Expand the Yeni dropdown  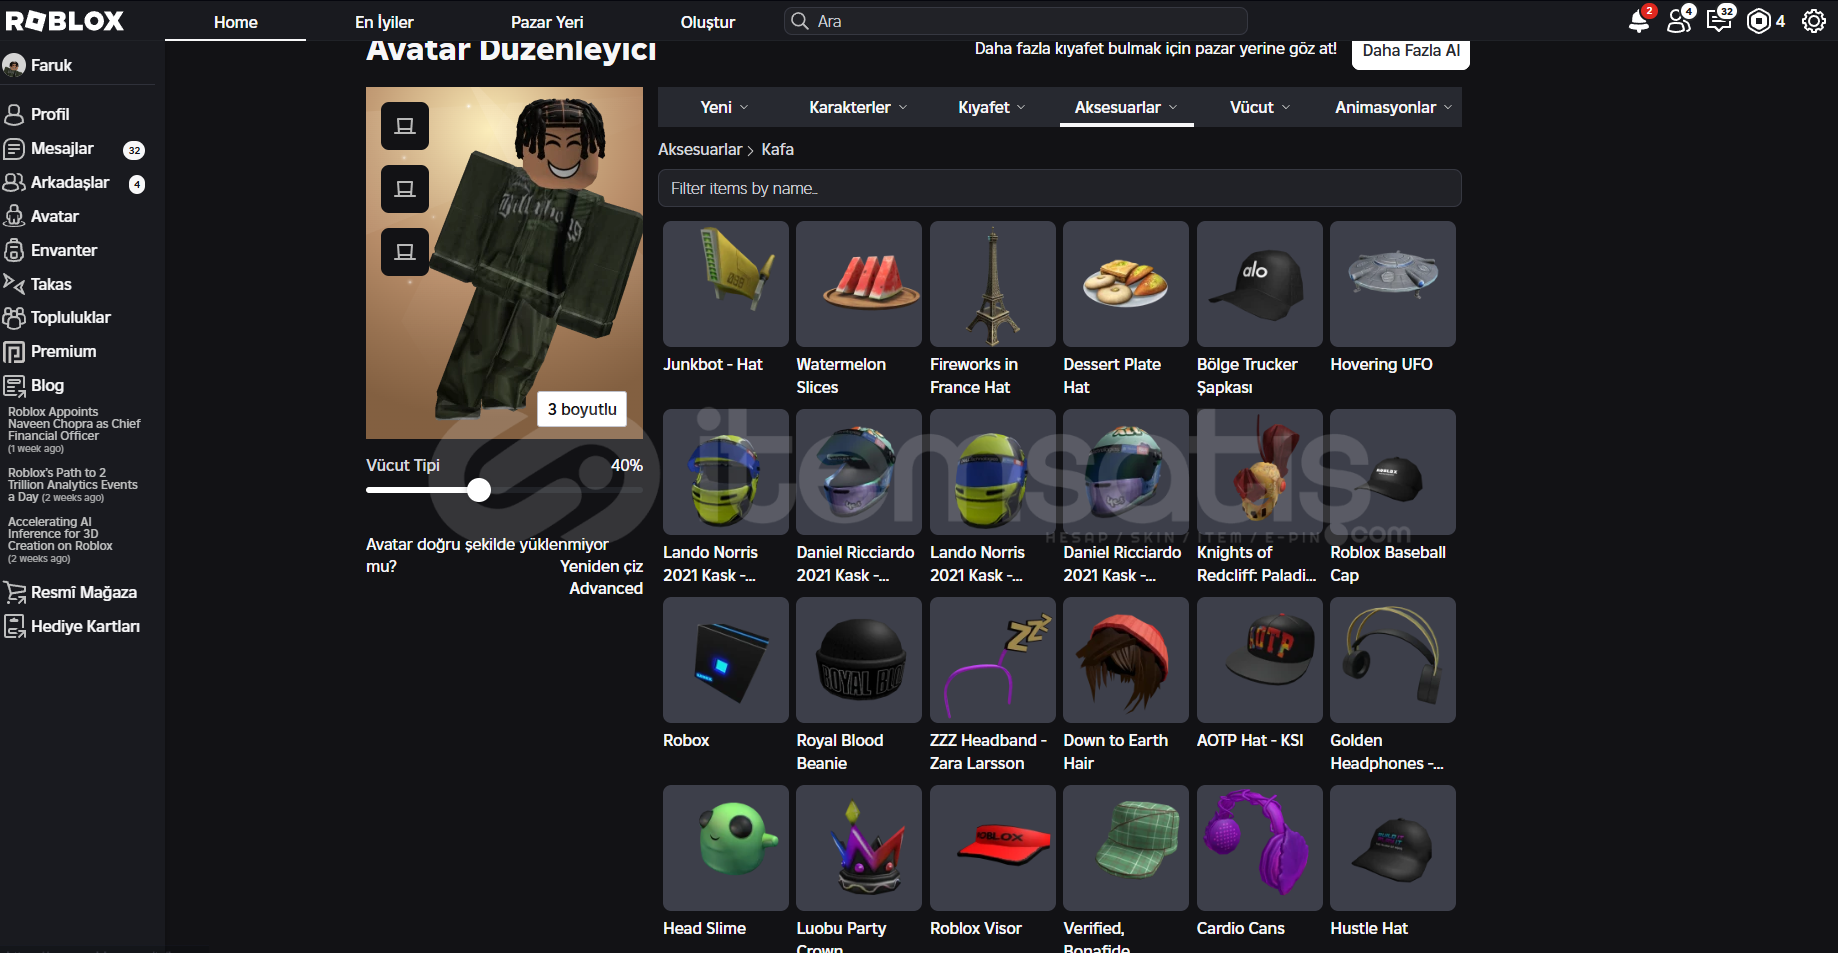(725, 107)
